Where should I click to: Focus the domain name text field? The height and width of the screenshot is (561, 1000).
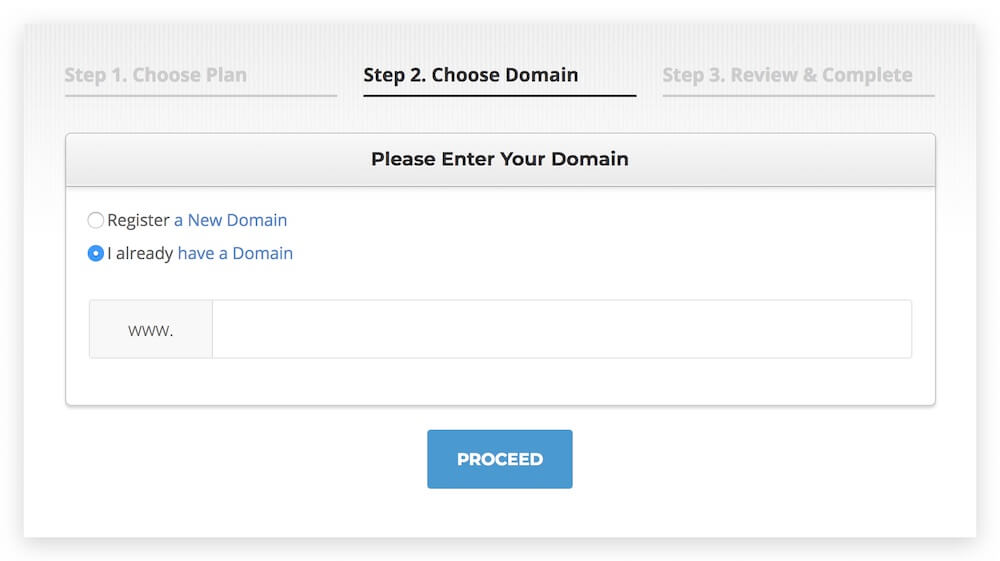tap(561, 329)
